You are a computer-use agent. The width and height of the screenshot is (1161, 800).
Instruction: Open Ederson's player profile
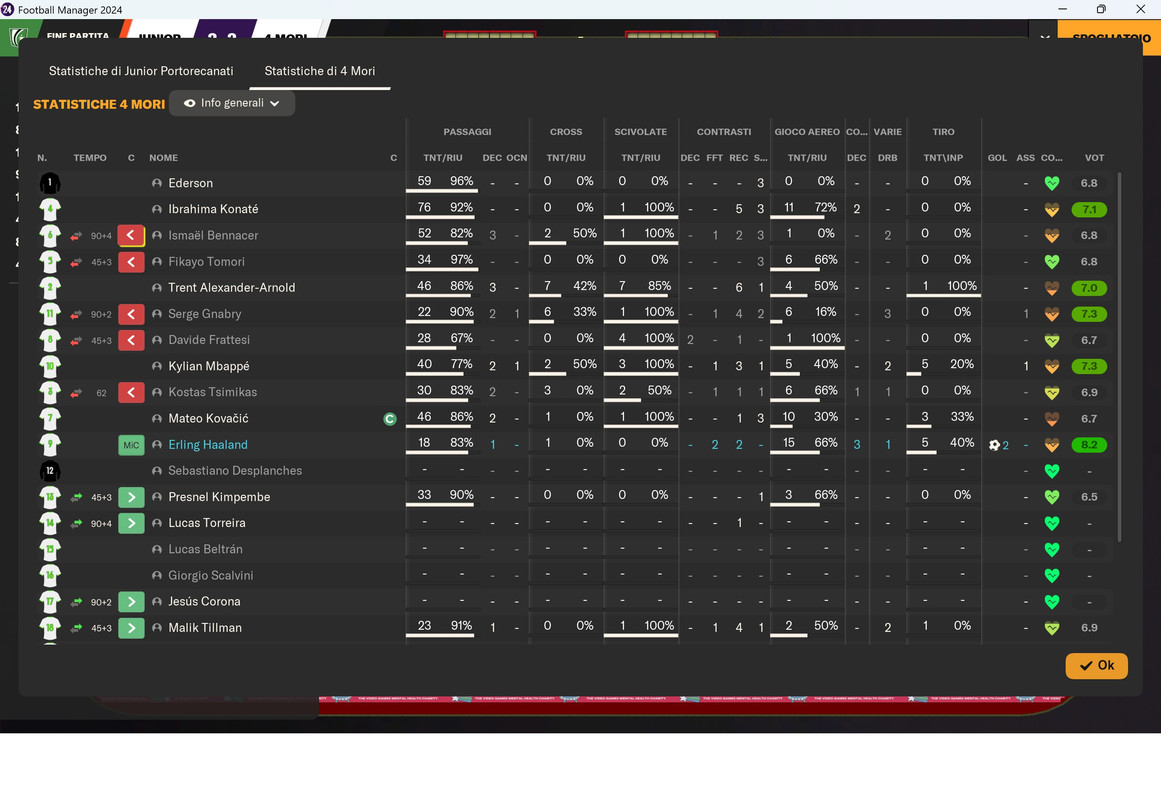[x=190, y=183]
